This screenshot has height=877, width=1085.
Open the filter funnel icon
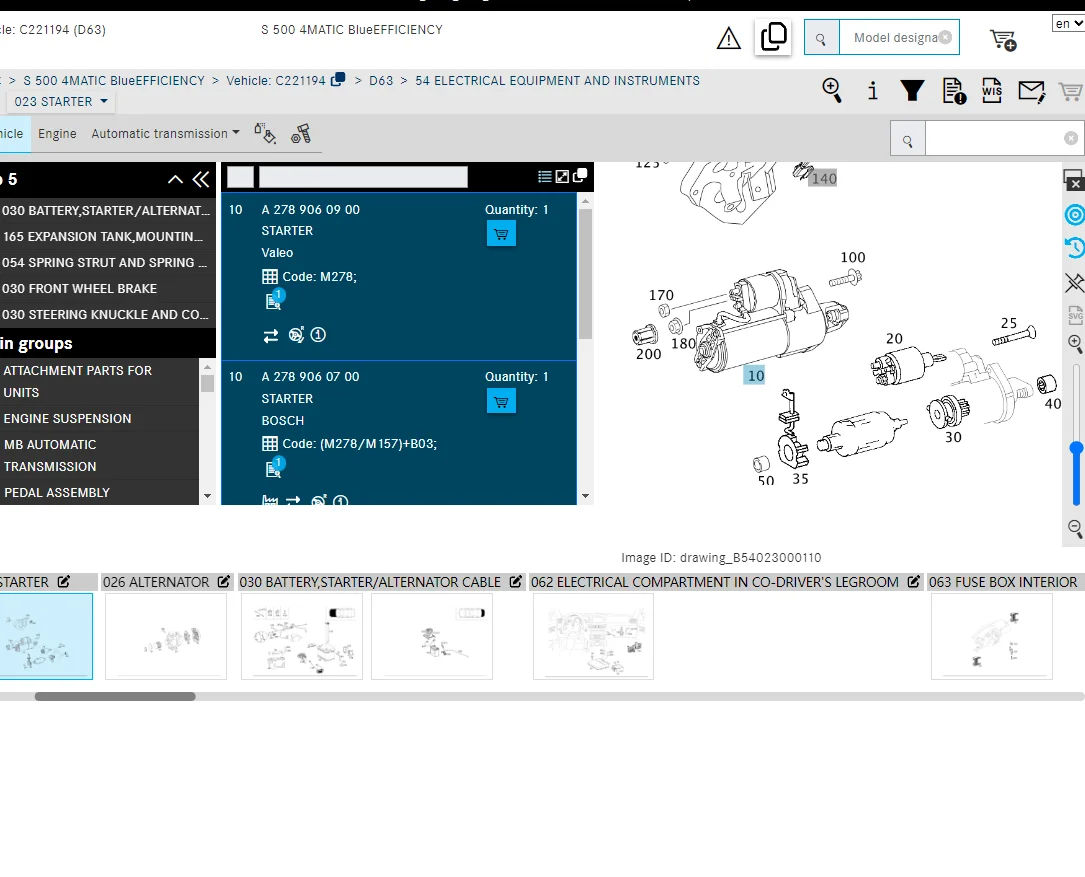coord(912,91)
